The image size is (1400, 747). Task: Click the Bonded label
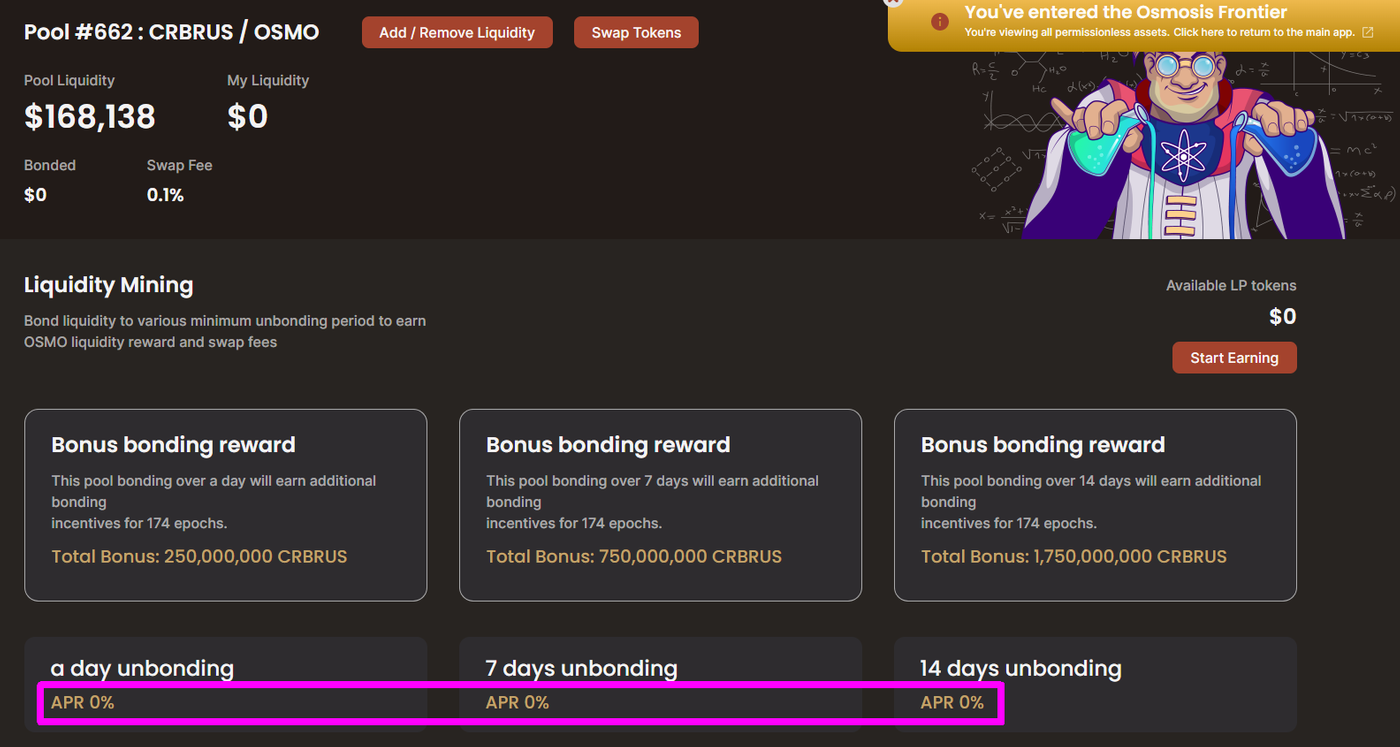[50, 165]
